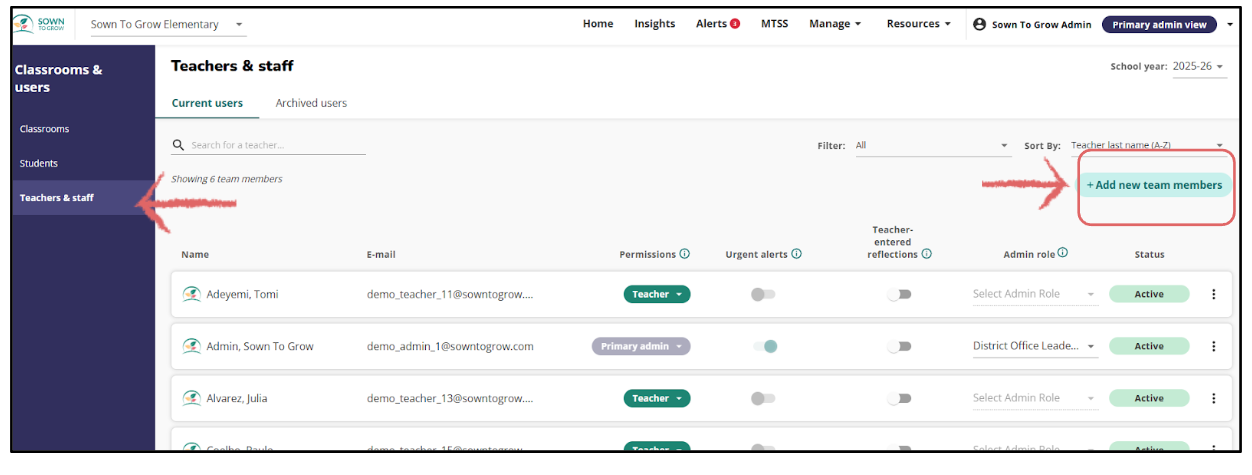Toggle teacher-entered reflections for Alvarez, Julia
1252x475 pixels.
click(x=899, y=398)
